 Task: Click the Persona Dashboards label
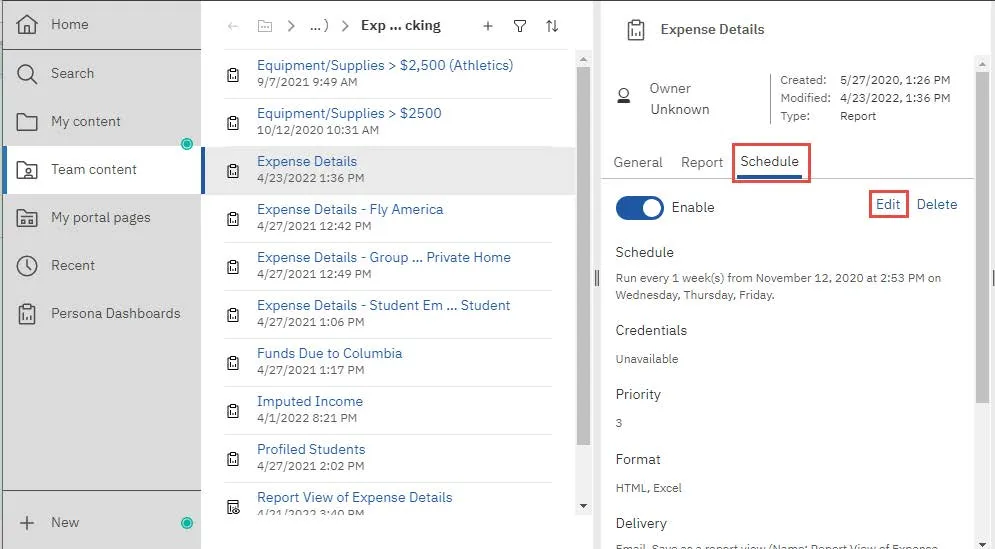(x=115, y=314)
